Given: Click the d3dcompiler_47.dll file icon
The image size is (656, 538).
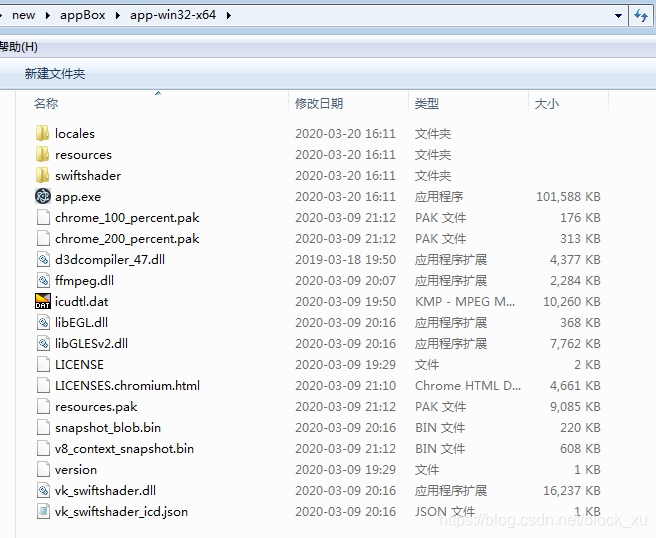Looking at the screenshot, I should (43, 259).
